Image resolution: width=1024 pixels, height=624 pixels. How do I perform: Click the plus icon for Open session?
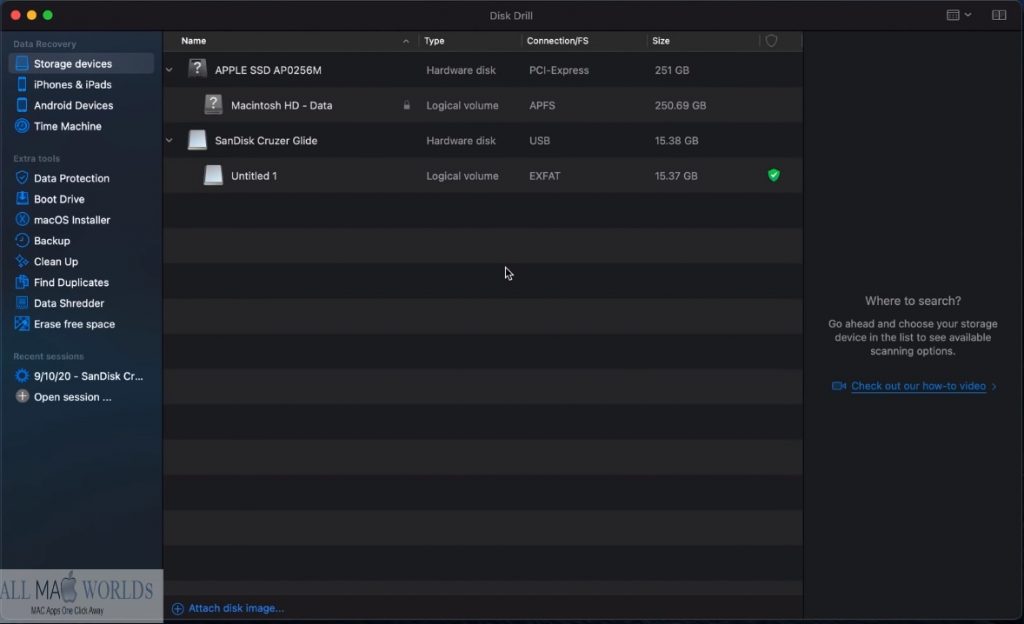(x=22, y=396)
